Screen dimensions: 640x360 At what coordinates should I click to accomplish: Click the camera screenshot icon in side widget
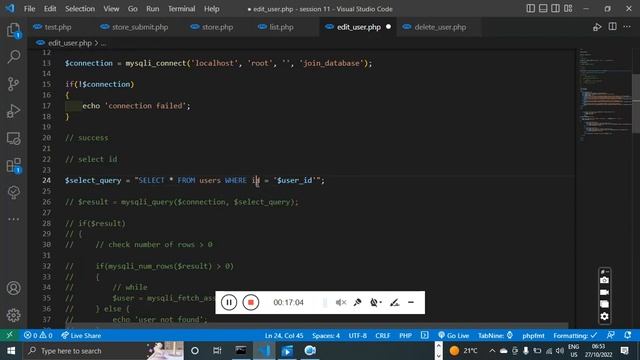pyautogui.click(x=604, y=280)
